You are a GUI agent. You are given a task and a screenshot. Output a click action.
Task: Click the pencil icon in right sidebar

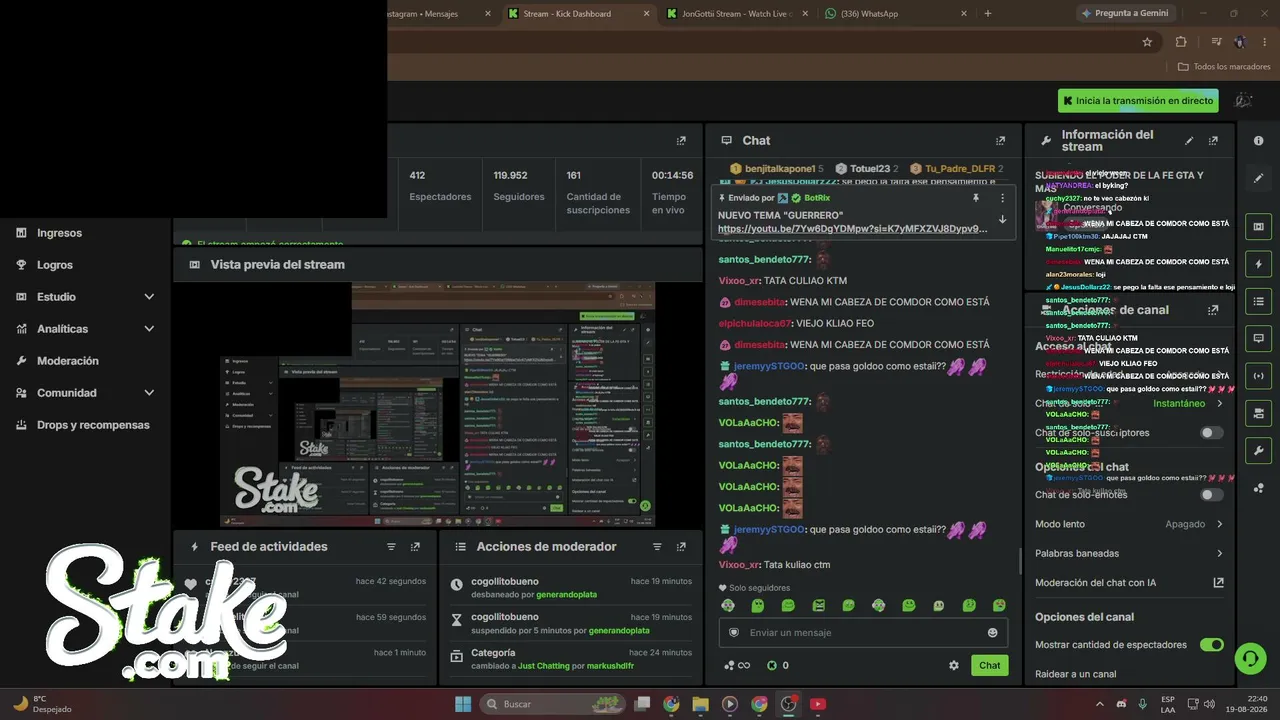click(1258, 178)
